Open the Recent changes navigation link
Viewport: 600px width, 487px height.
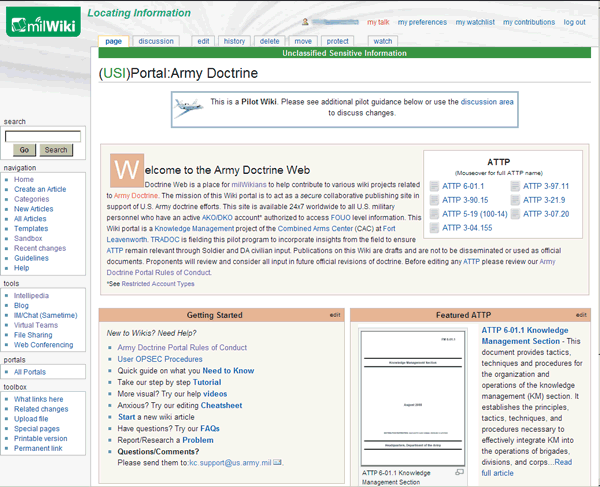(x=40, y=248)
